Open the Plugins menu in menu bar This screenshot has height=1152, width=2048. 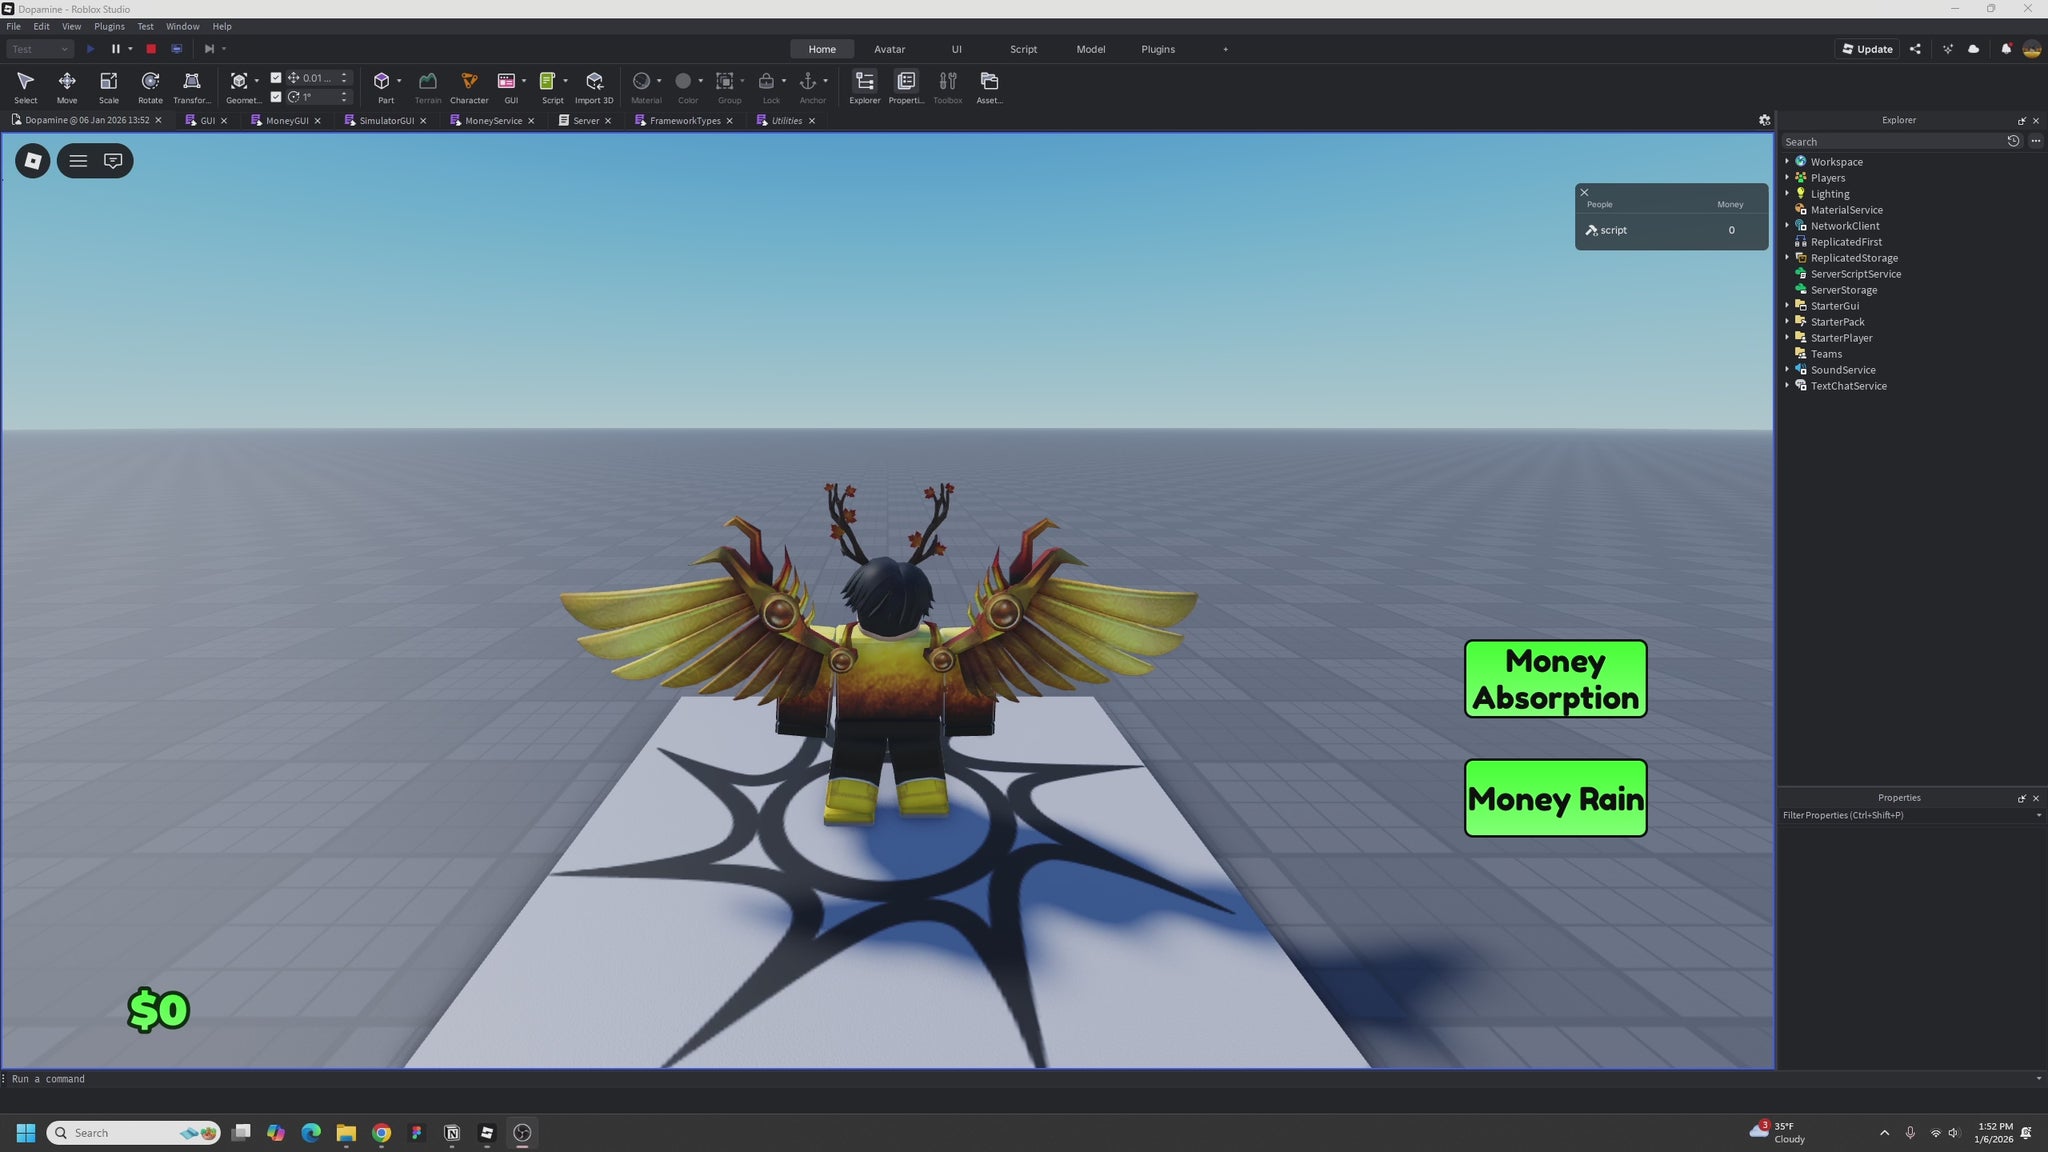coord(109,26)
